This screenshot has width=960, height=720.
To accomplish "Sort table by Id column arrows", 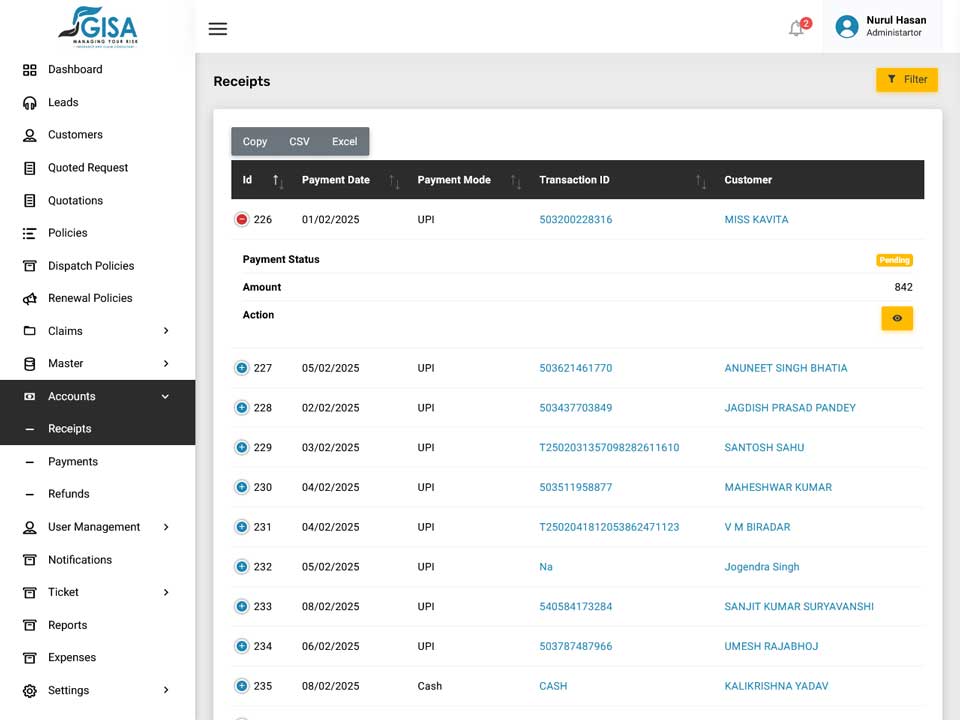I will [x=277, y=181].
